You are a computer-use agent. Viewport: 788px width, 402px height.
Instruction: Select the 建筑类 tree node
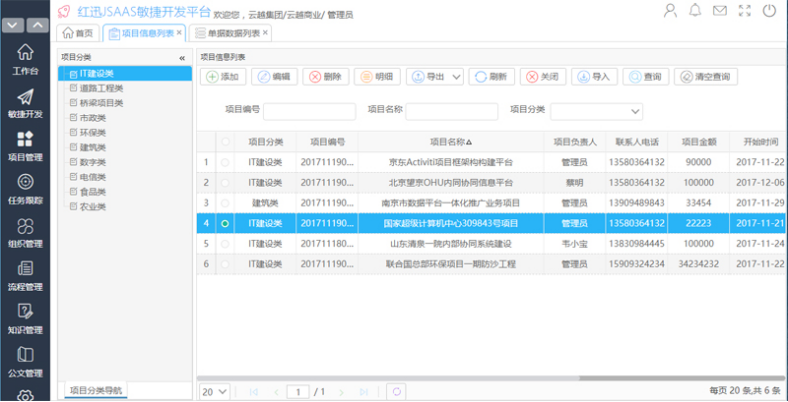[92, 148]
